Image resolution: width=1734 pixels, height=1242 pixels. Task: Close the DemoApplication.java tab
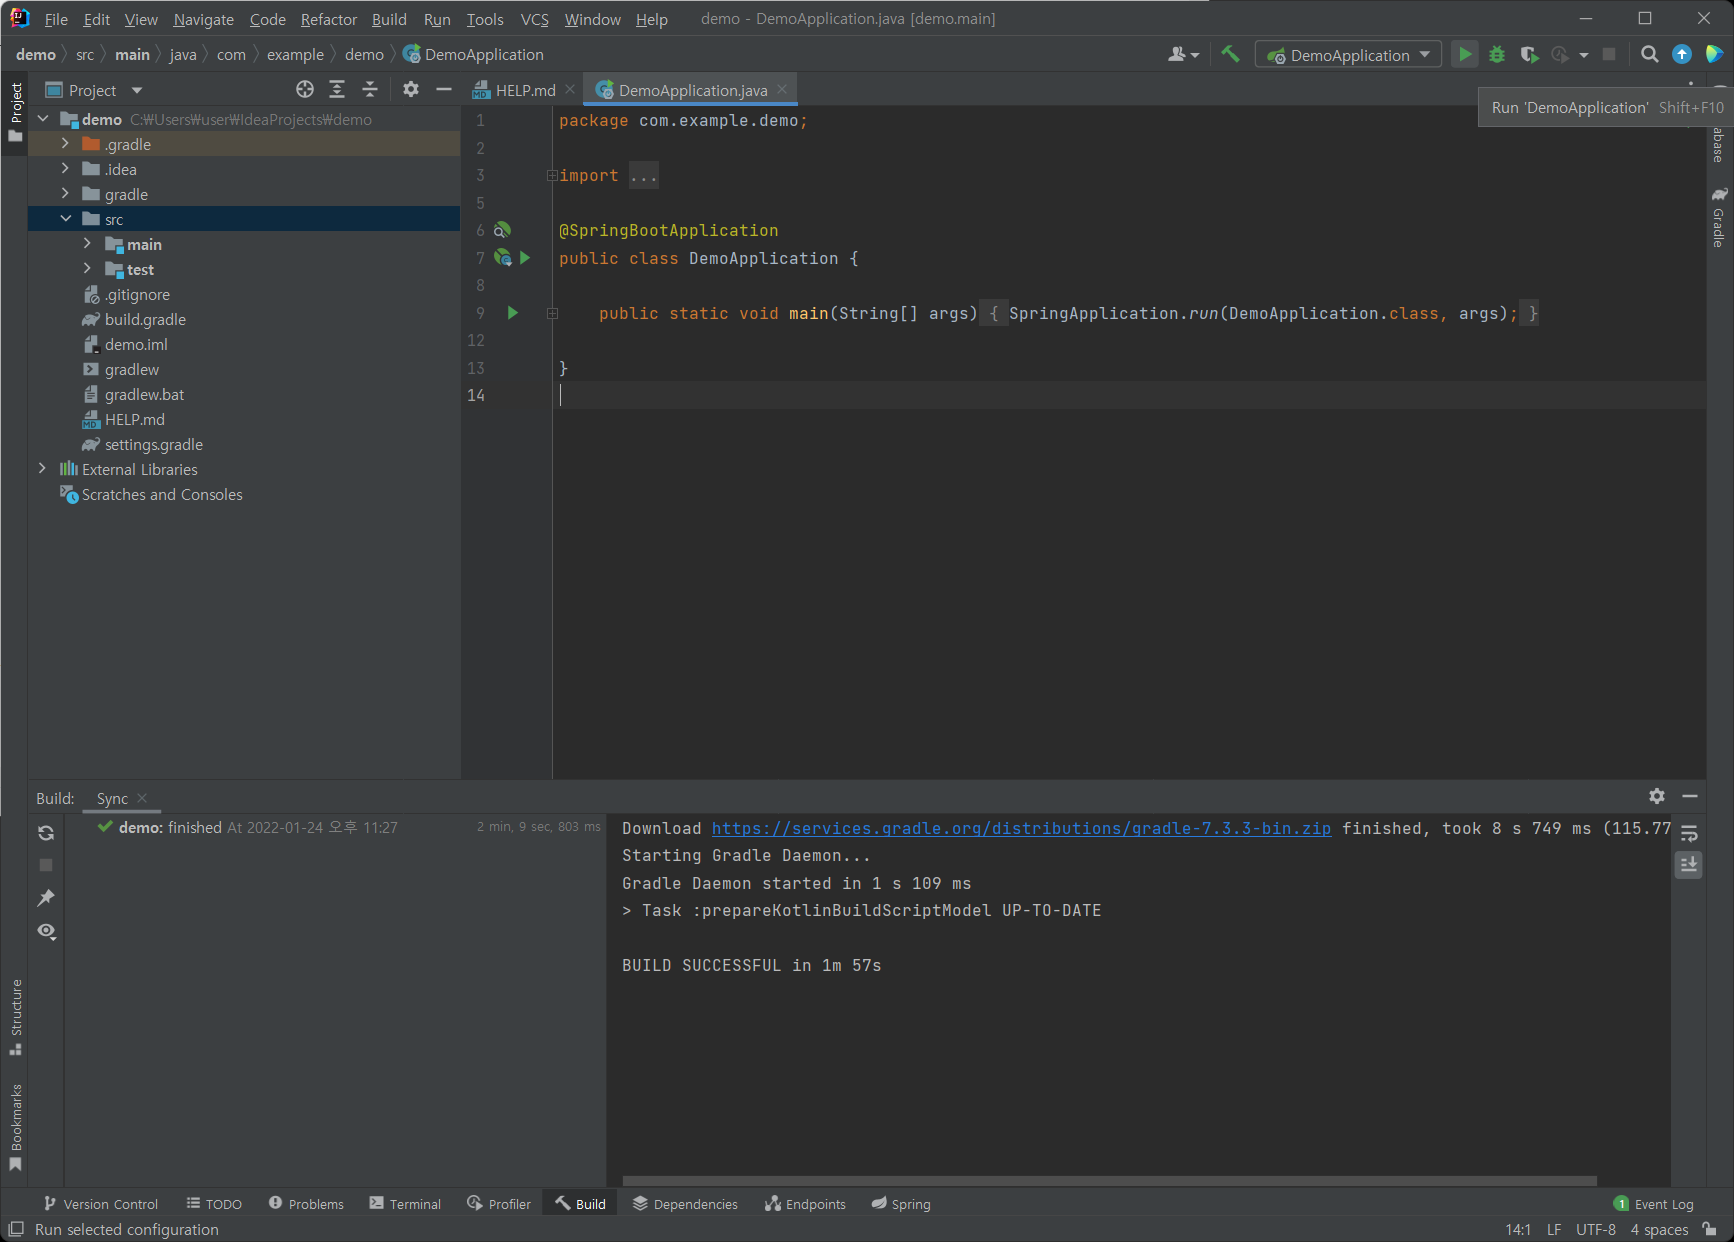click(x=782, y=89)
